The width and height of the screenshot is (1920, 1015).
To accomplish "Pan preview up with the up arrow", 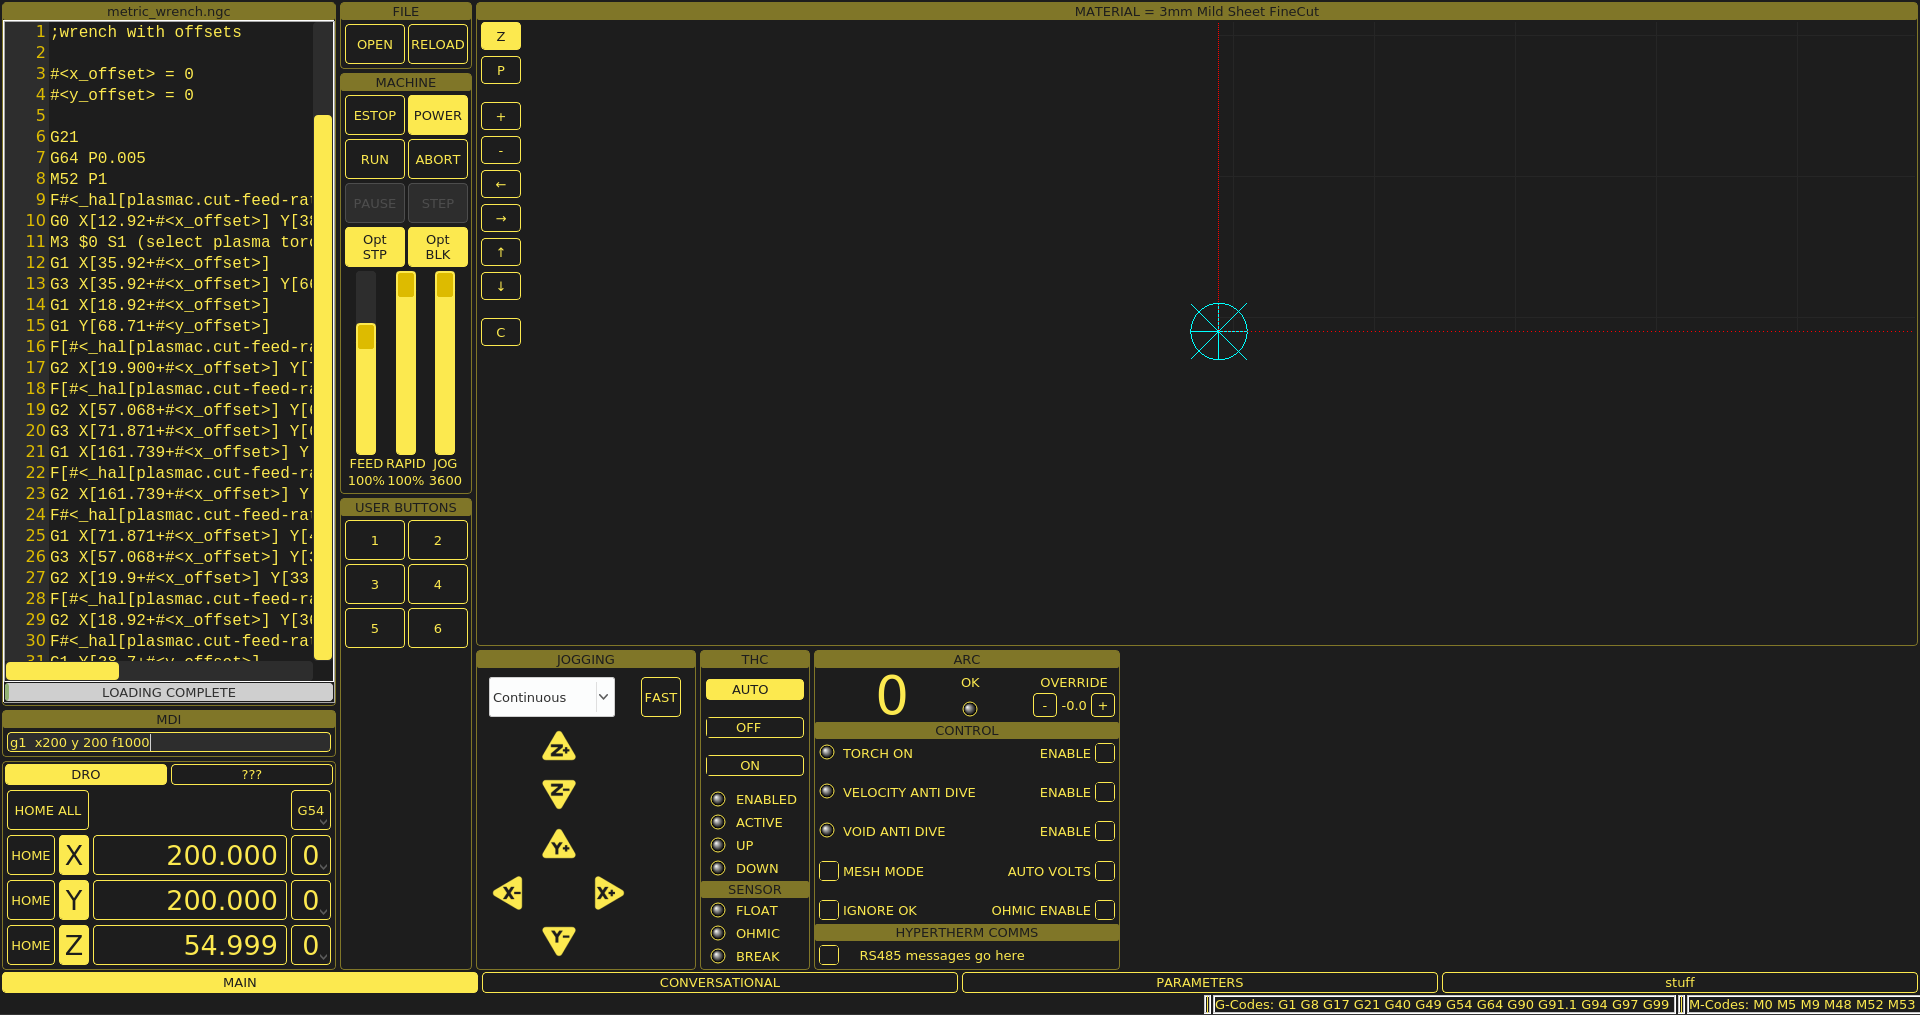I will pos(501,252).
